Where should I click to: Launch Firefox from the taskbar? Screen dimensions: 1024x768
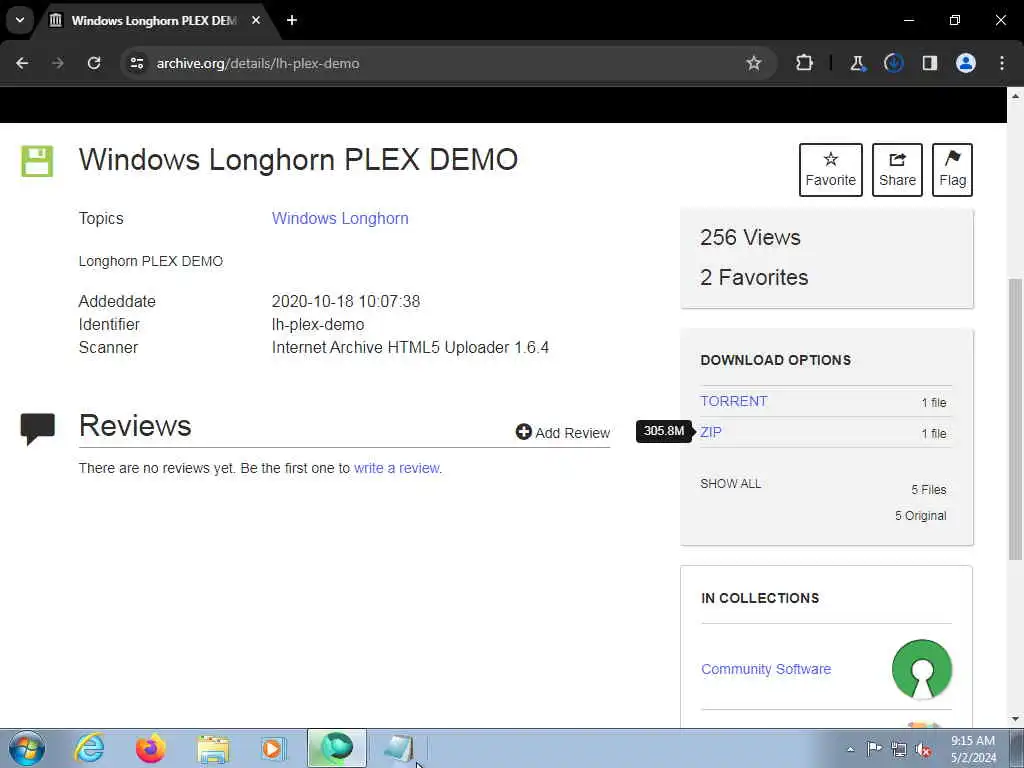[151, 748]
